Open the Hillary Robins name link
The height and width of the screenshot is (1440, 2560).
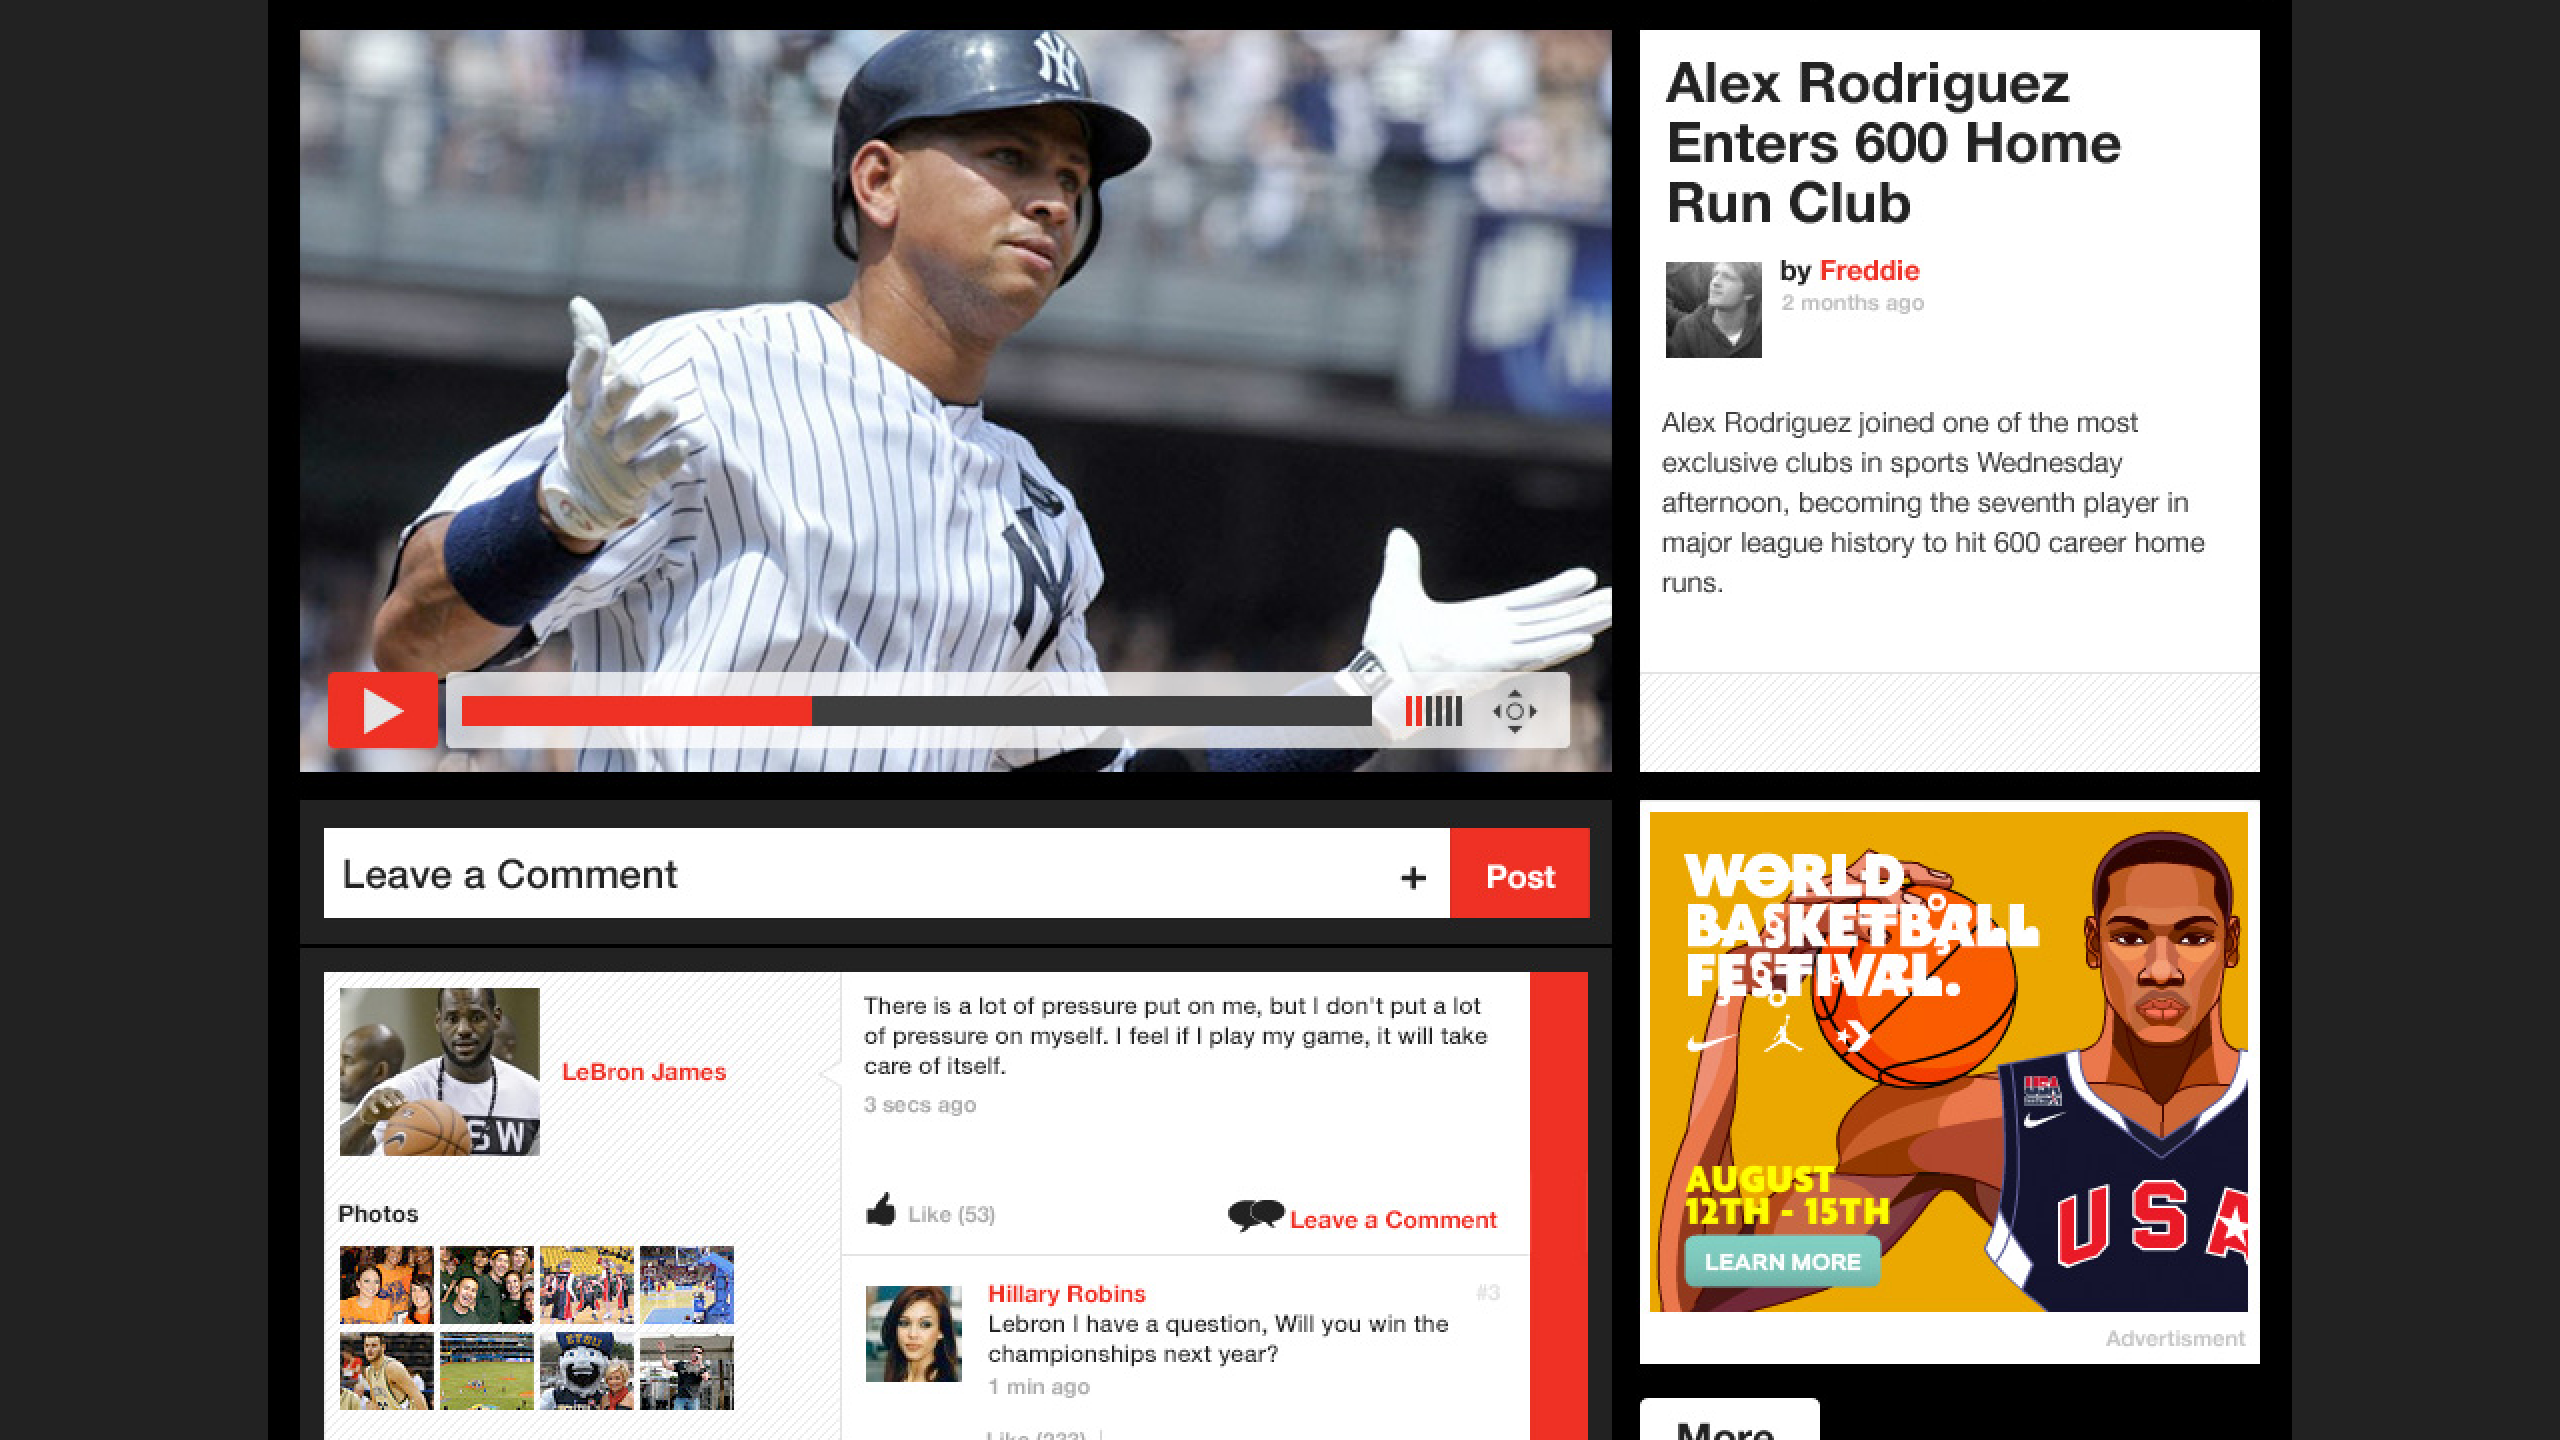[1066, 1294]
